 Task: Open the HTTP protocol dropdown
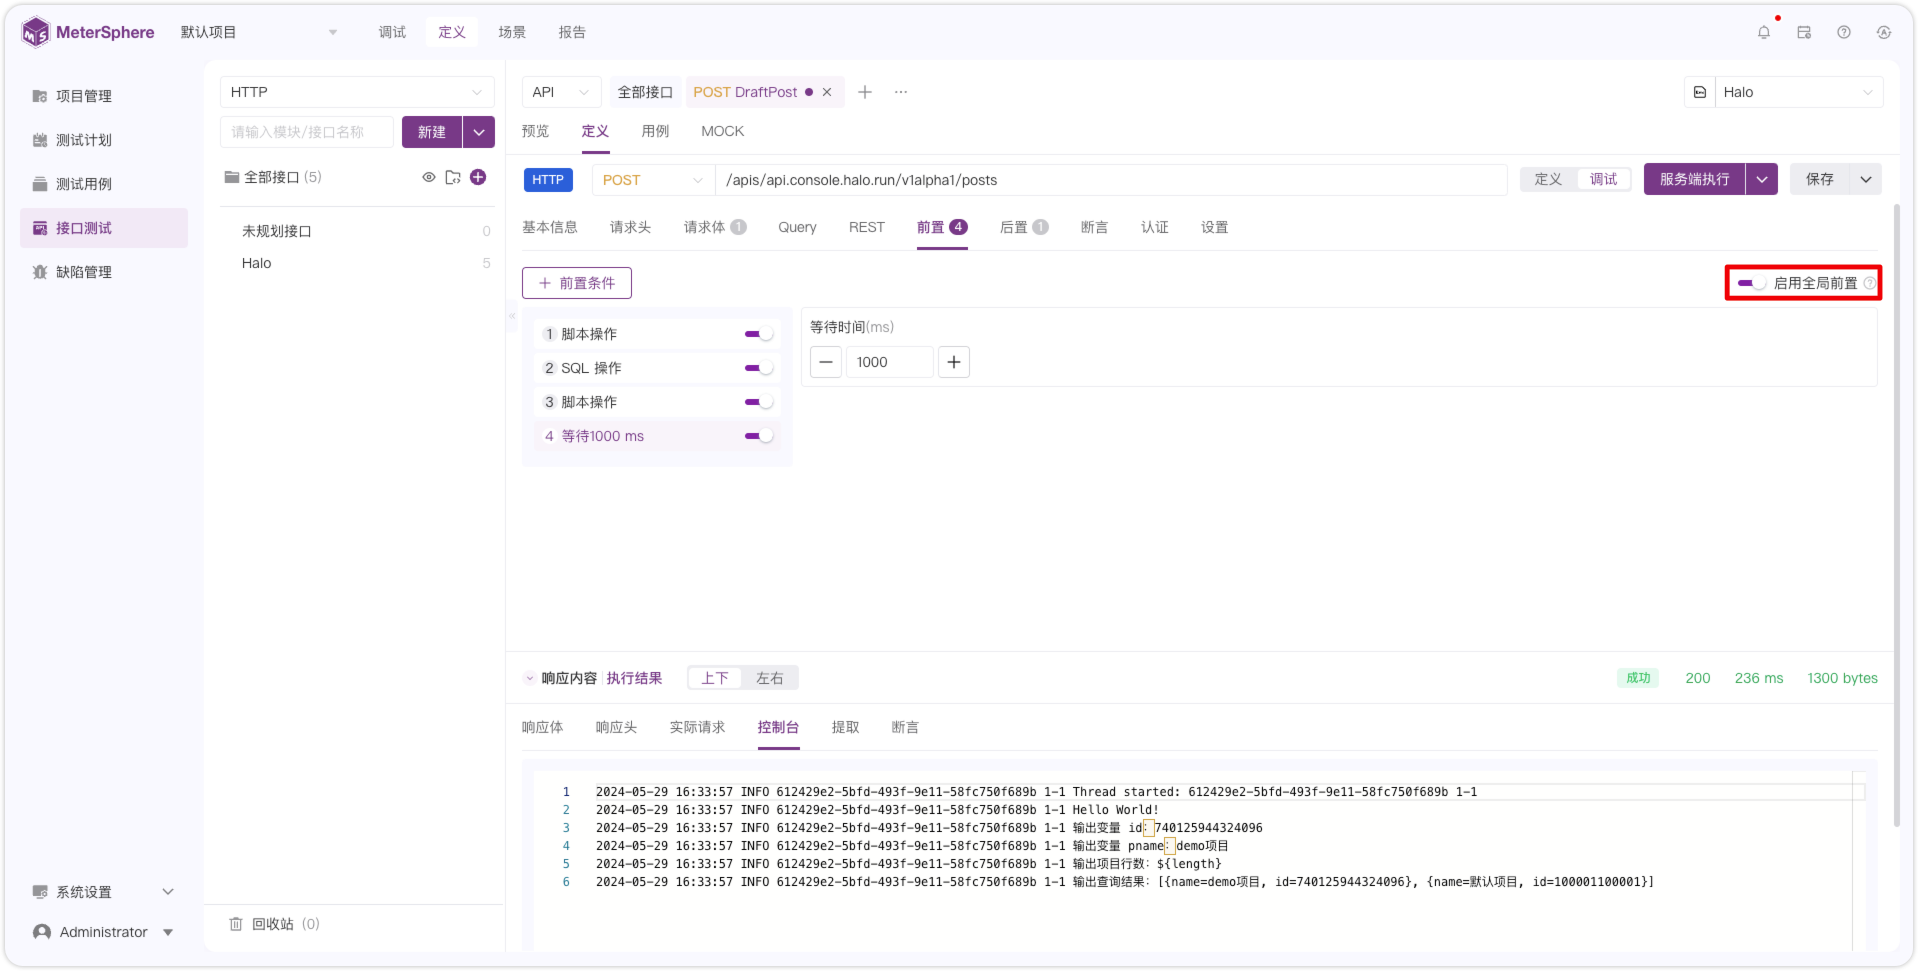click(x=357, y=92)
